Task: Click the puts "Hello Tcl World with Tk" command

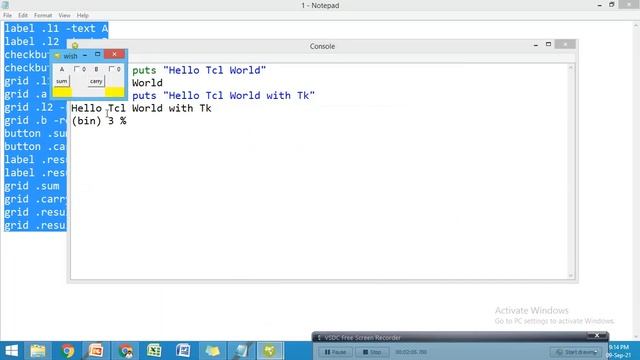Action: pyautogui.click(x=223, y=96)
